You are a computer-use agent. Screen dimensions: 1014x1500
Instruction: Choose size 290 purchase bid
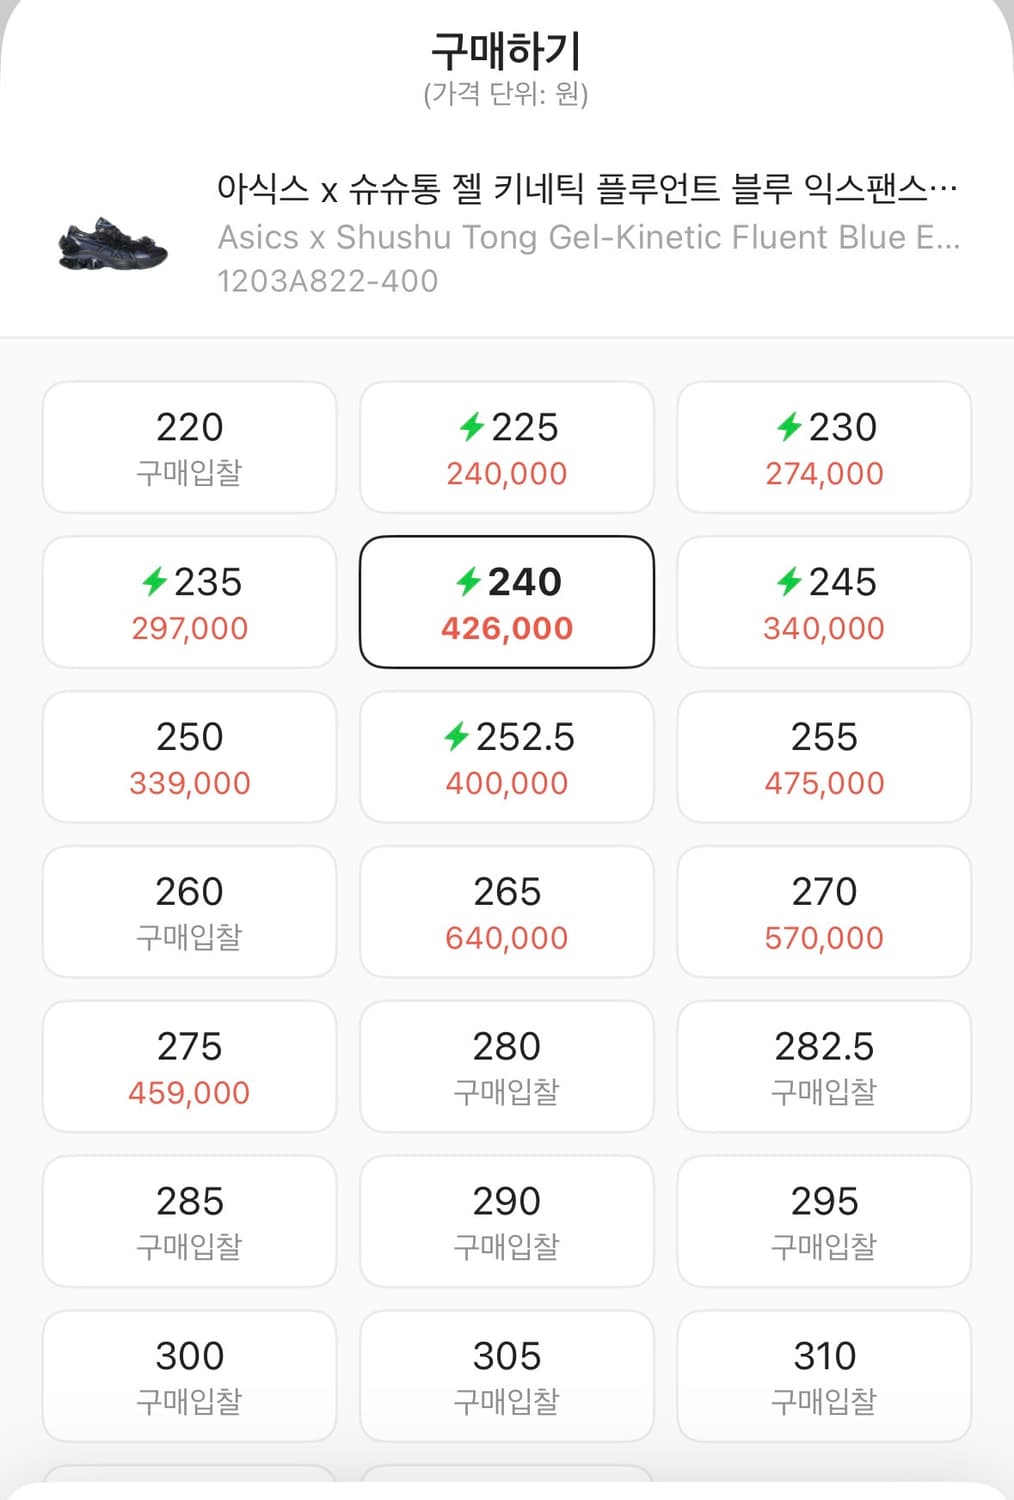click(x=507, y=1221)
